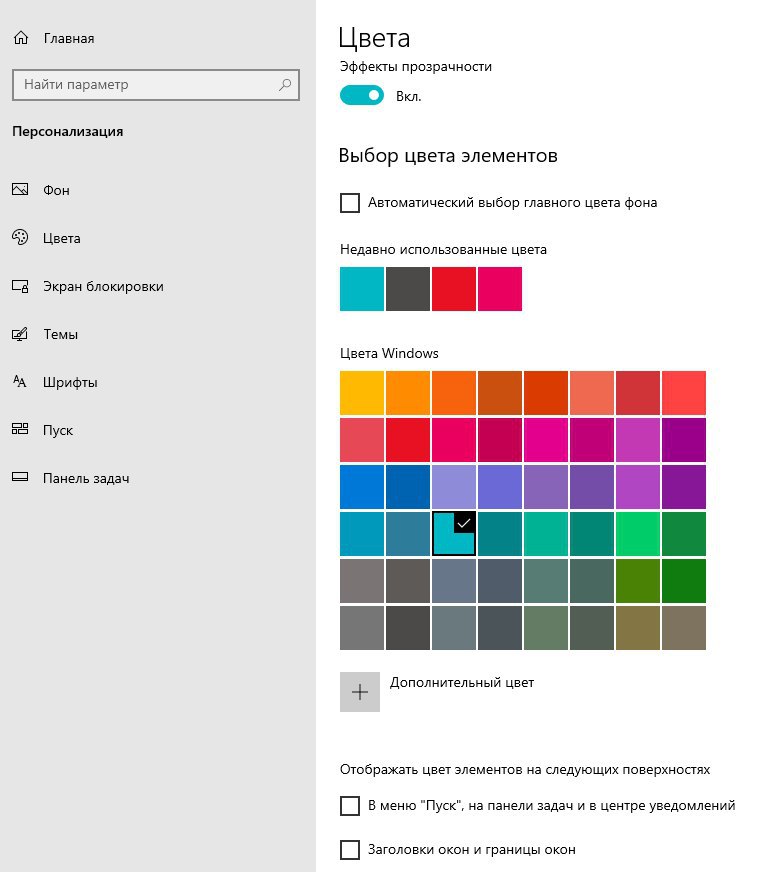This screenshot has height=872, width=757.
Task: Pick the magenta swatch in second row
Action: click(x=546, y=440)
